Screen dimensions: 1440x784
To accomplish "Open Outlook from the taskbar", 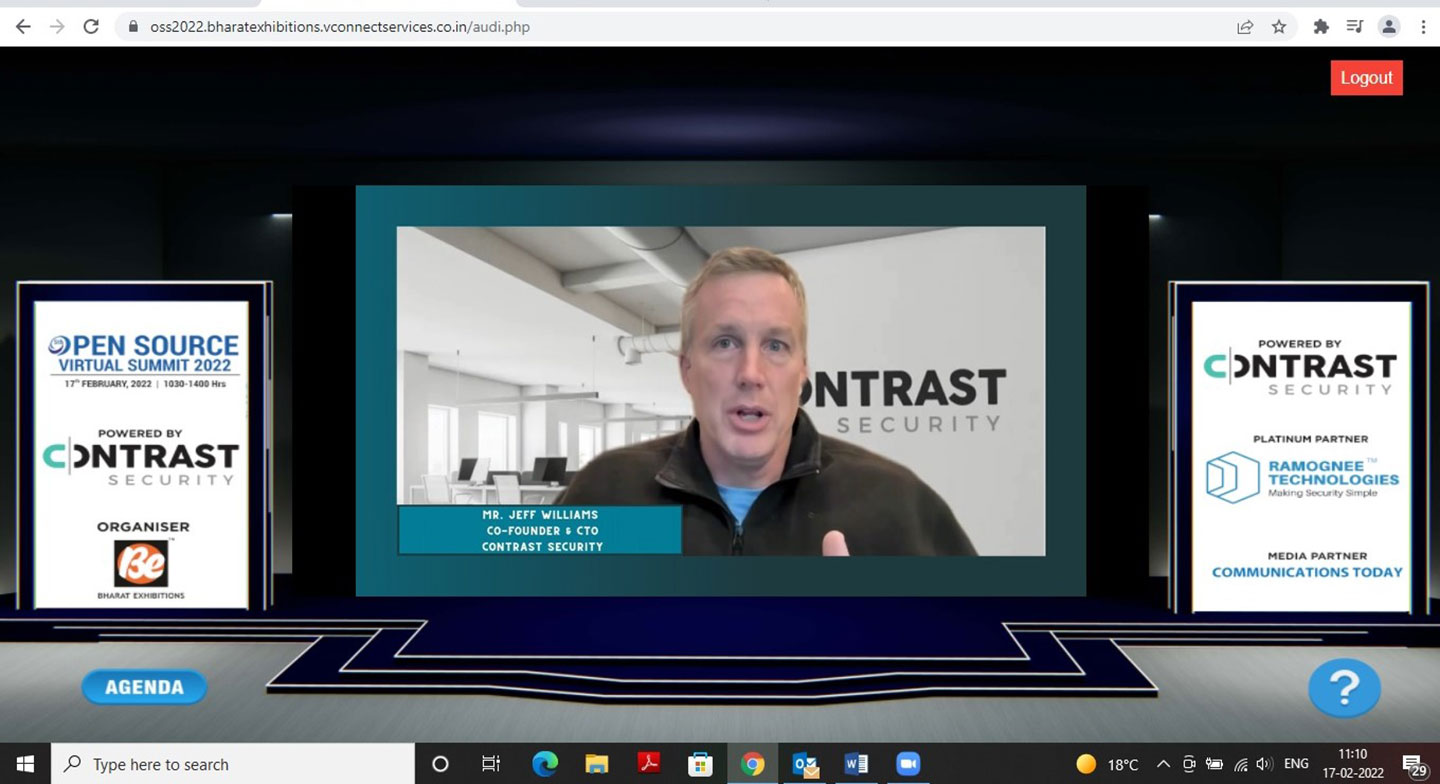I will [804, 764].
